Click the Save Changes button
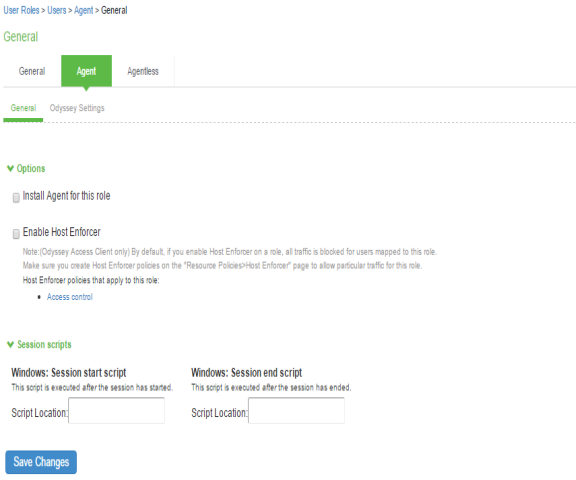The height and width of the screenshot is (480, 576). click(x=41, y=462)
